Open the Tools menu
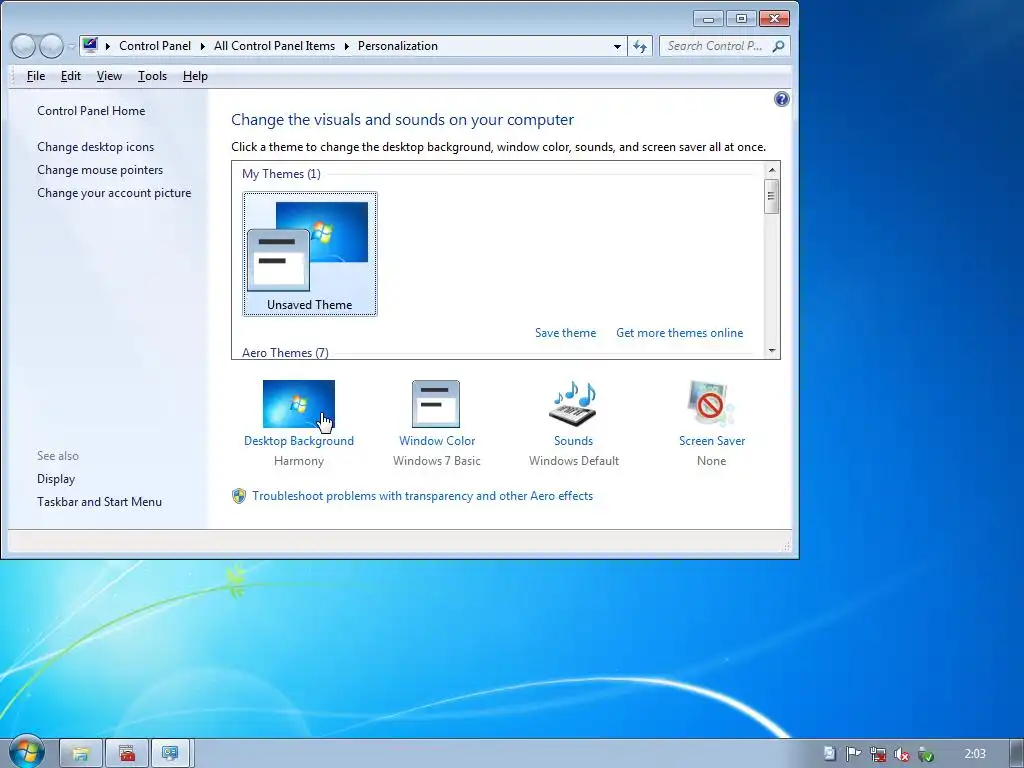Screen dimensions: 1024x768 point(152,76)
